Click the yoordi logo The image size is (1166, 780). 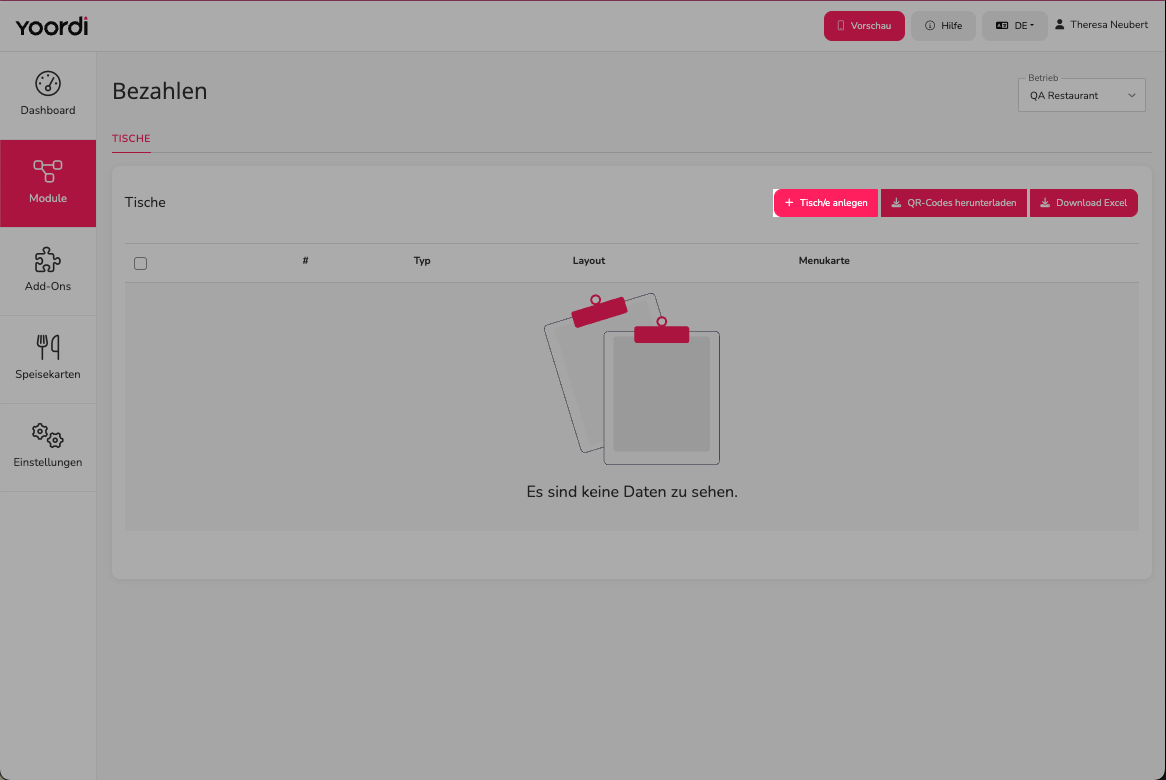(52, 26)
